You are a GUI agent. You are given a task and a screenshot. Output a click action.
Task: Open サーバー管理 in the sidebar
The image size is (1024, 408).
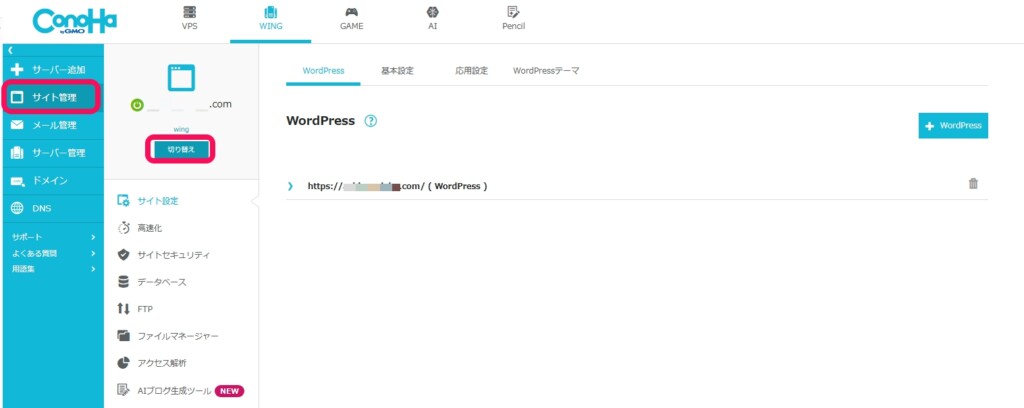point(53,153)
